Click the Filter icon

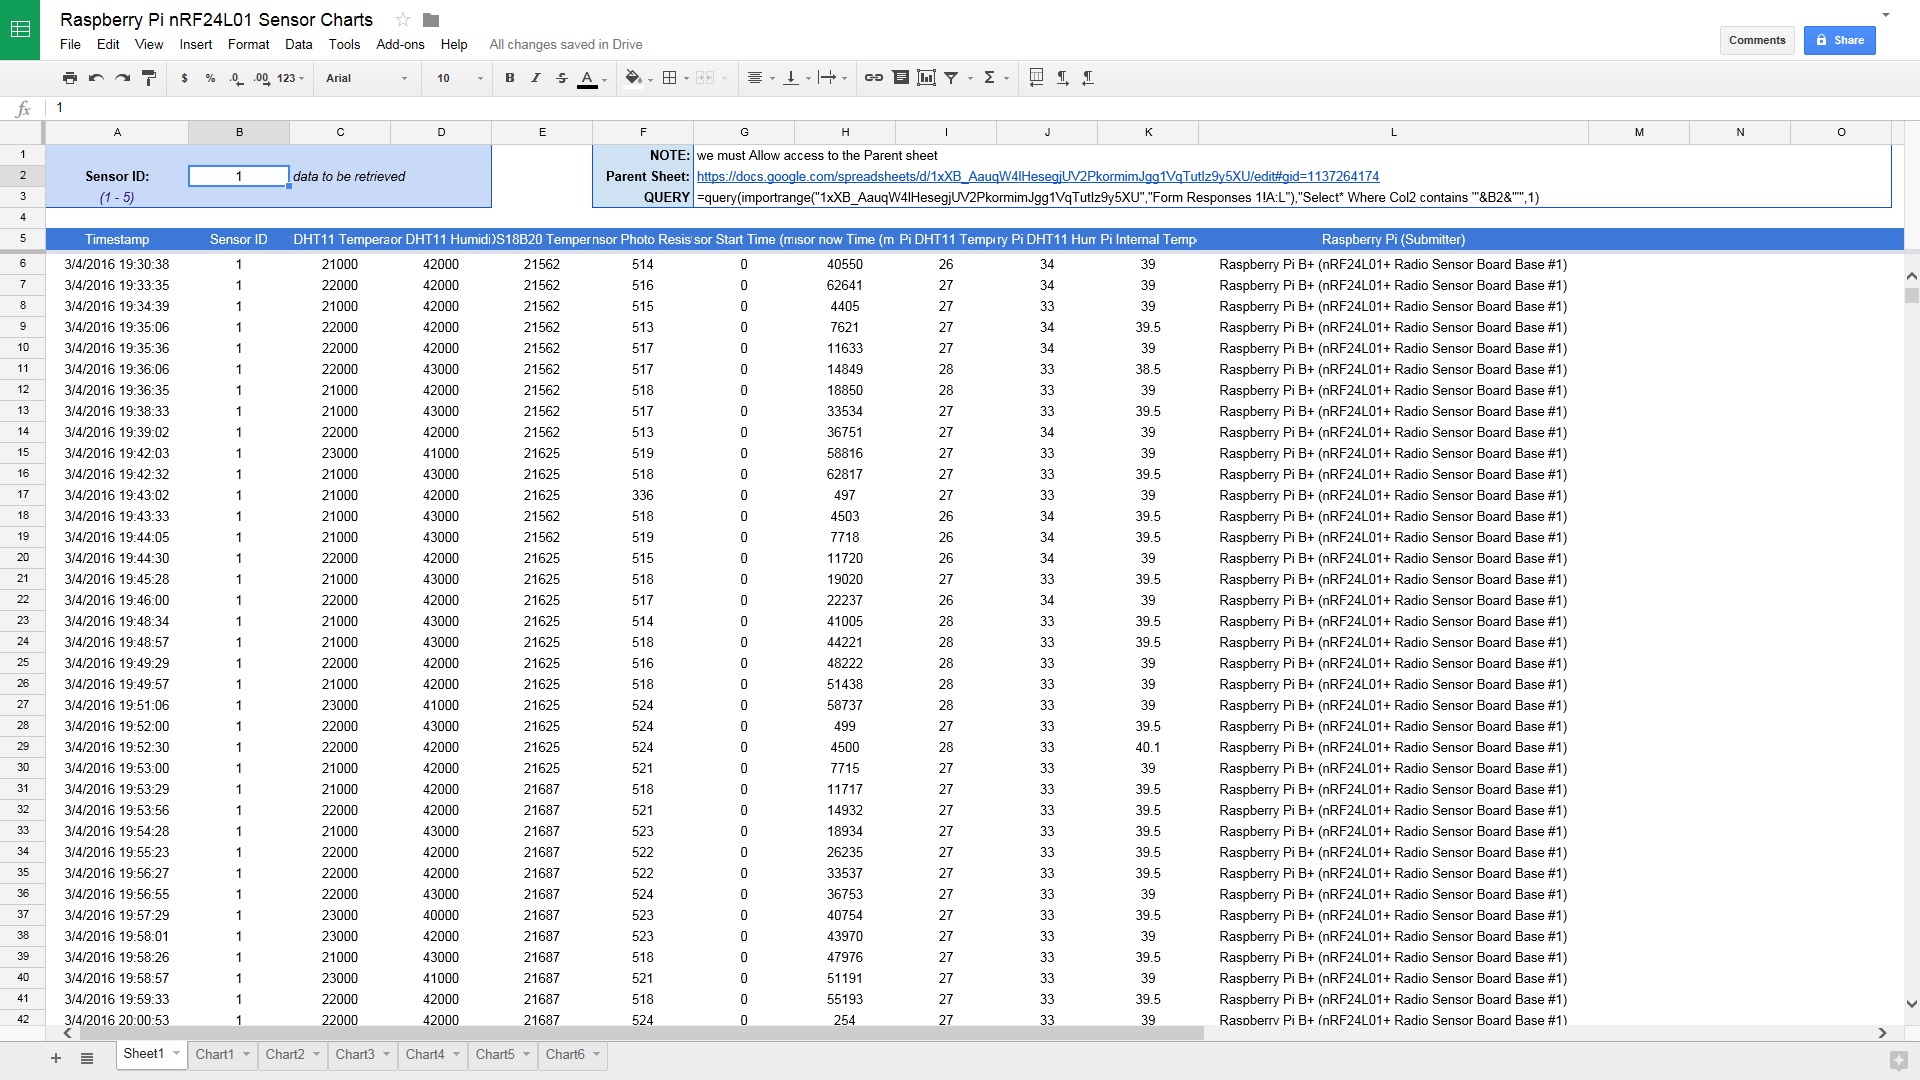[x=952, y=78]
